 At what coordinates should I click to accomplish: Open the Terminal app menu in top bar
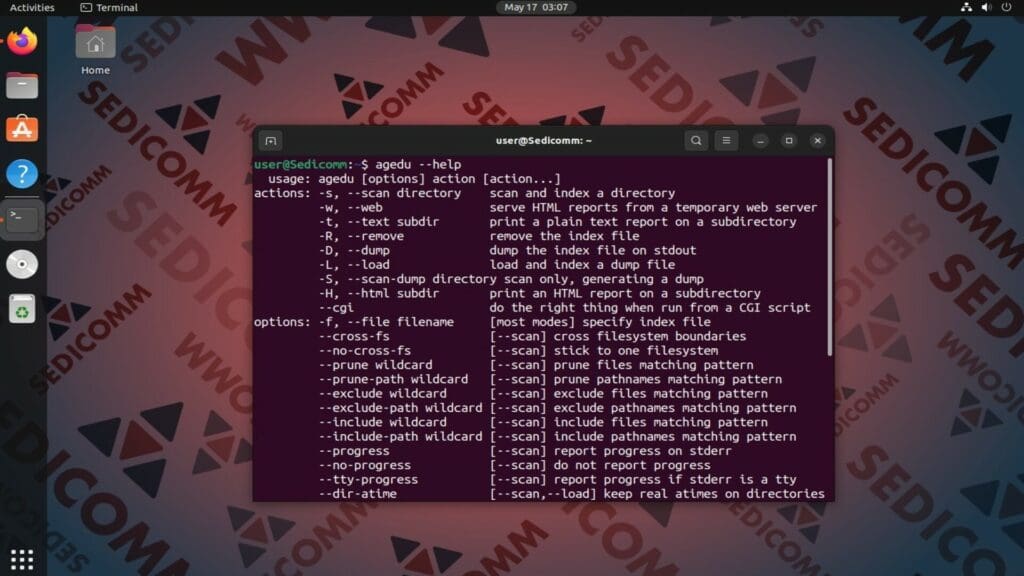[109, 7]
